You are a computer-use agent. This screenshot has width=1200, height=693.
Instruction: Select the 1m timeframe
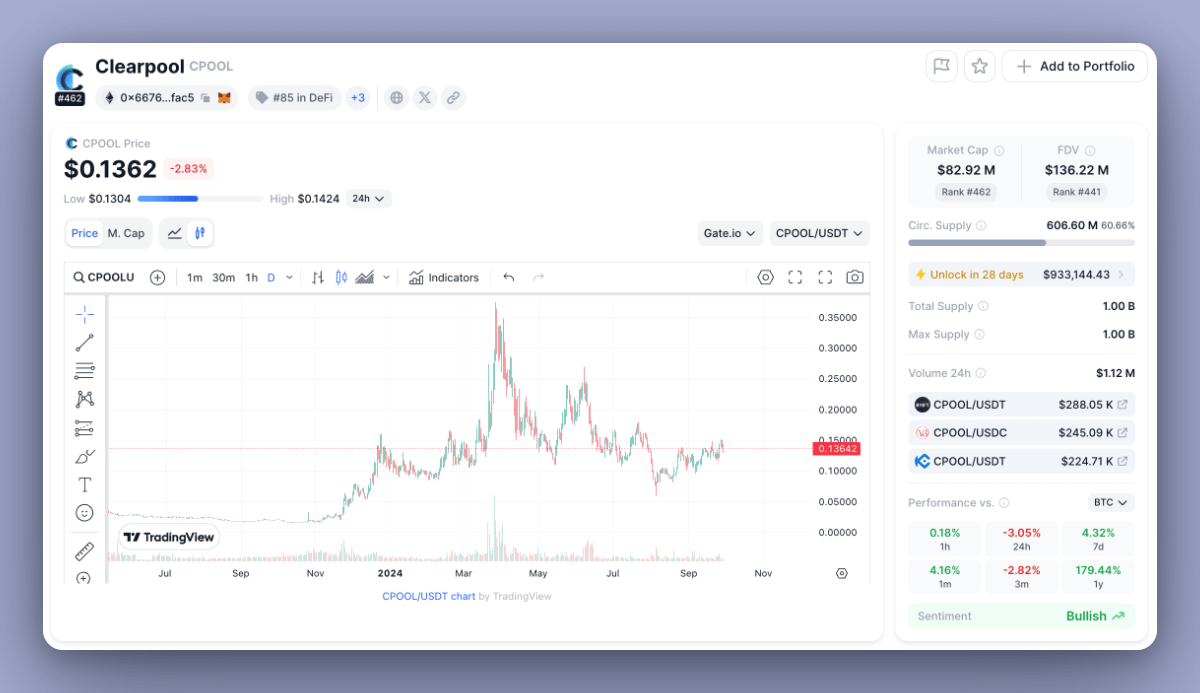click(195, 277)
